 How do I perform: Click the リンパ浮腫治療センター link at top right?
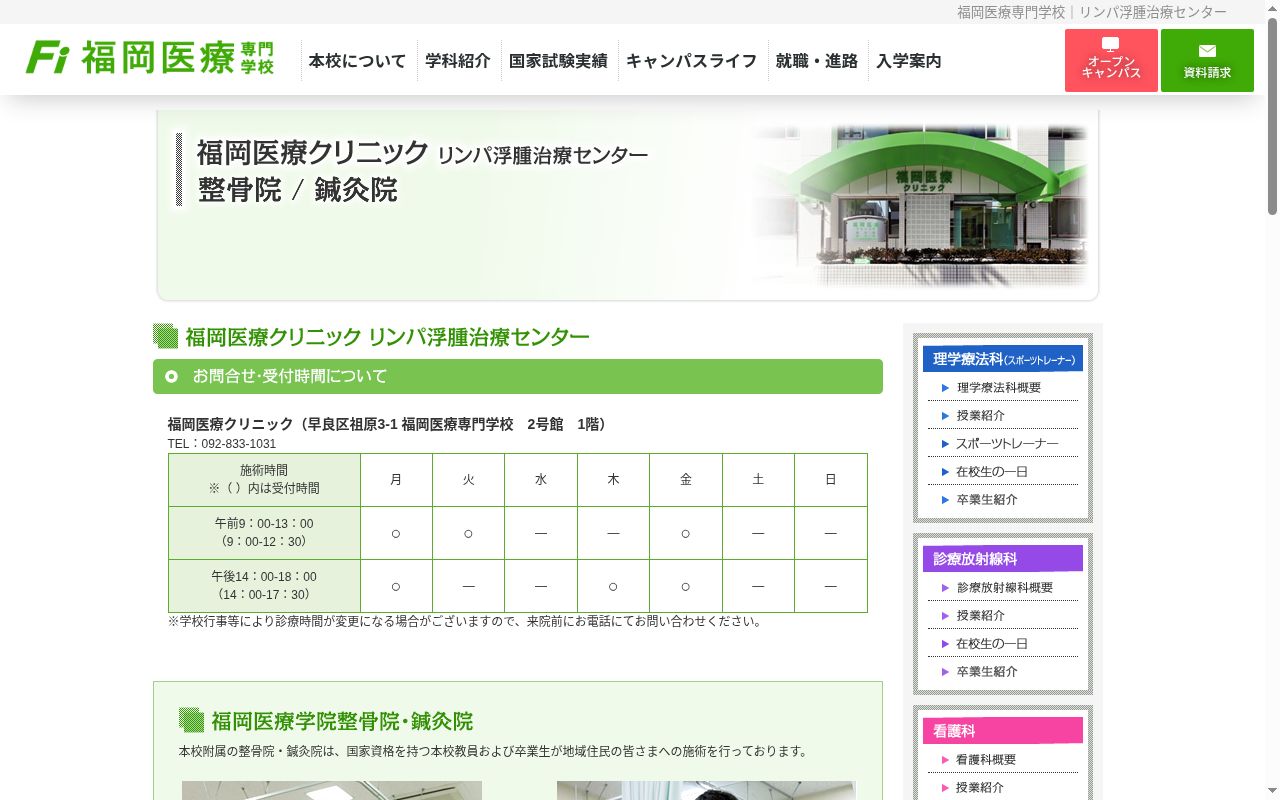click(1152, 12)
